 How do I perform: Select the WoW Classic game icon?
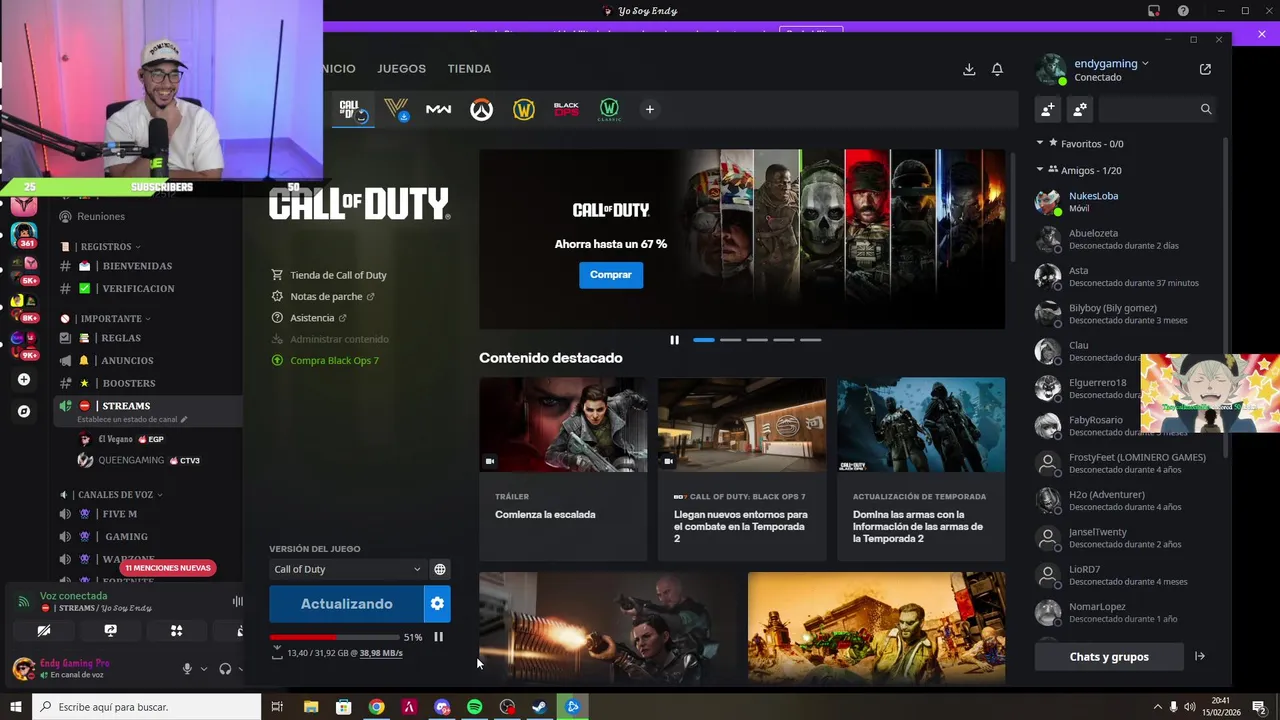[x=609, y=110]
